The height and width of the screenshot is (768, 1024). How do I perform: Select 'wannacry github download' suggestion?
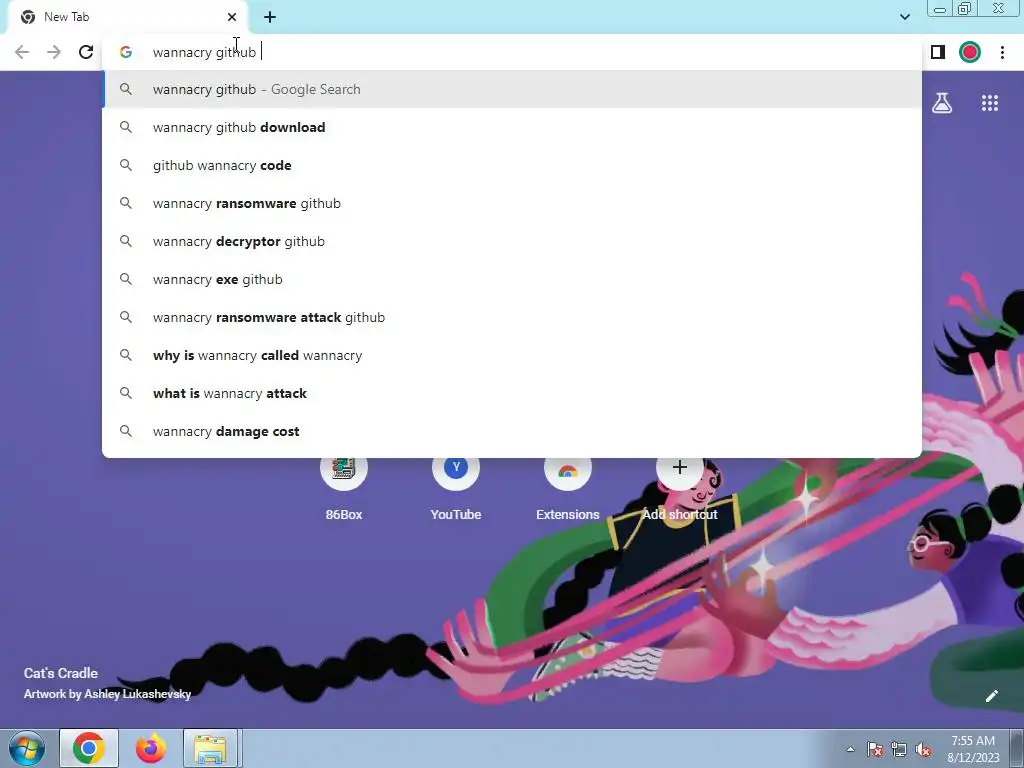(513, 127)
